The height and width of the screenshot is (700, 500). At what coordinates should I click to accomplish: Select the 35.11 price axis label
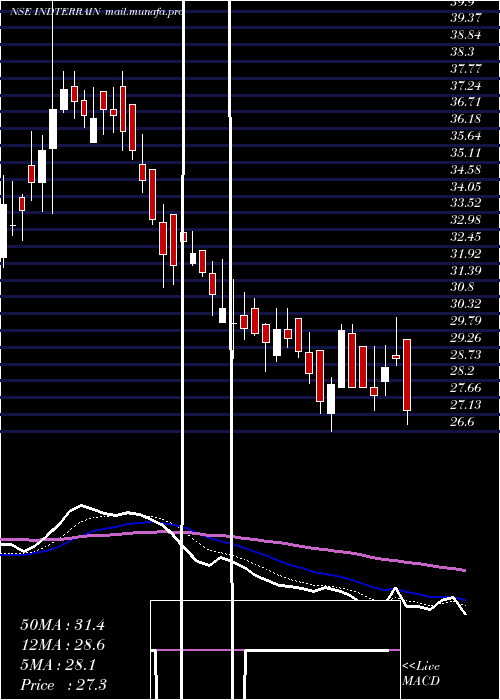pyautogui.click(x=467, y=153)
